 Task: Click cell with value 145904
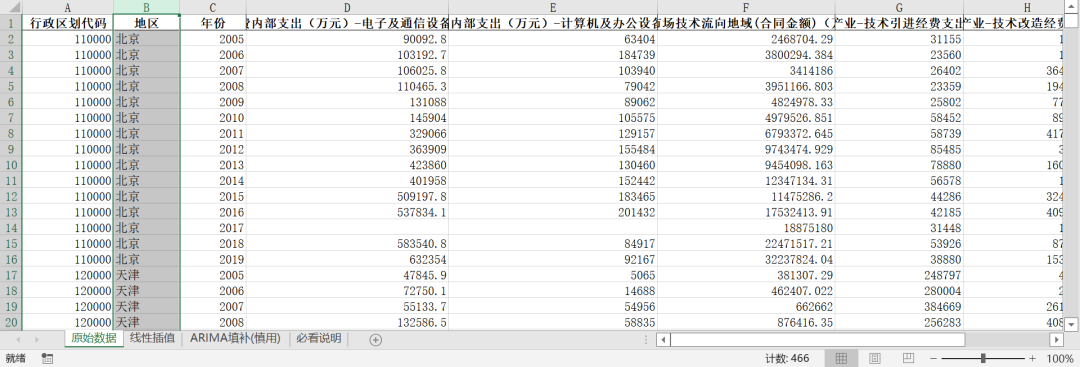[347, 118]
